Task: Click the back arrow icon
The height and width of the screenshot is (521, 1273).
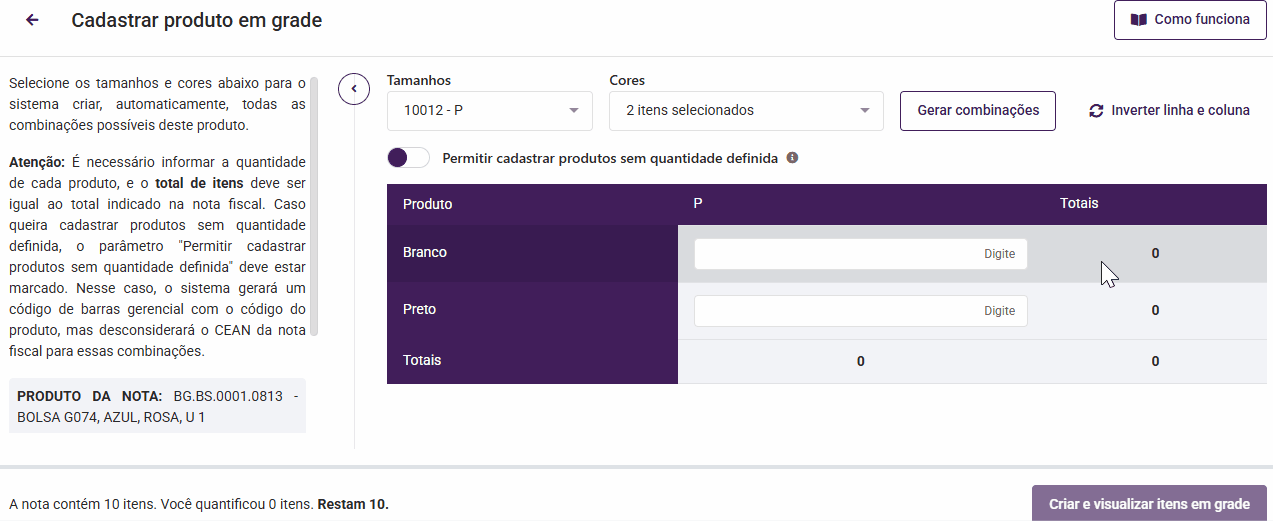Action: [x=32, y=20]
